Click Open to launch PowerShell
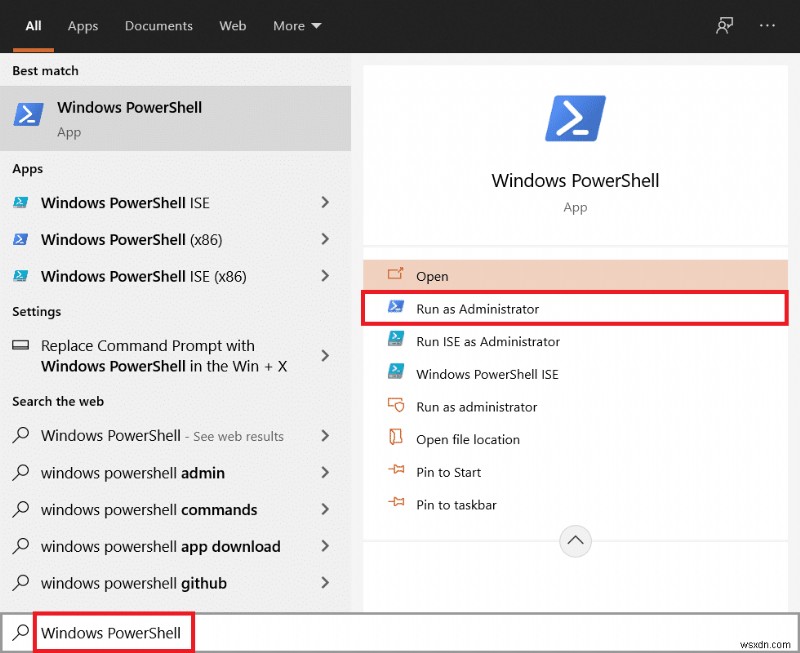800x653 pixels. (x=431, y=276)
